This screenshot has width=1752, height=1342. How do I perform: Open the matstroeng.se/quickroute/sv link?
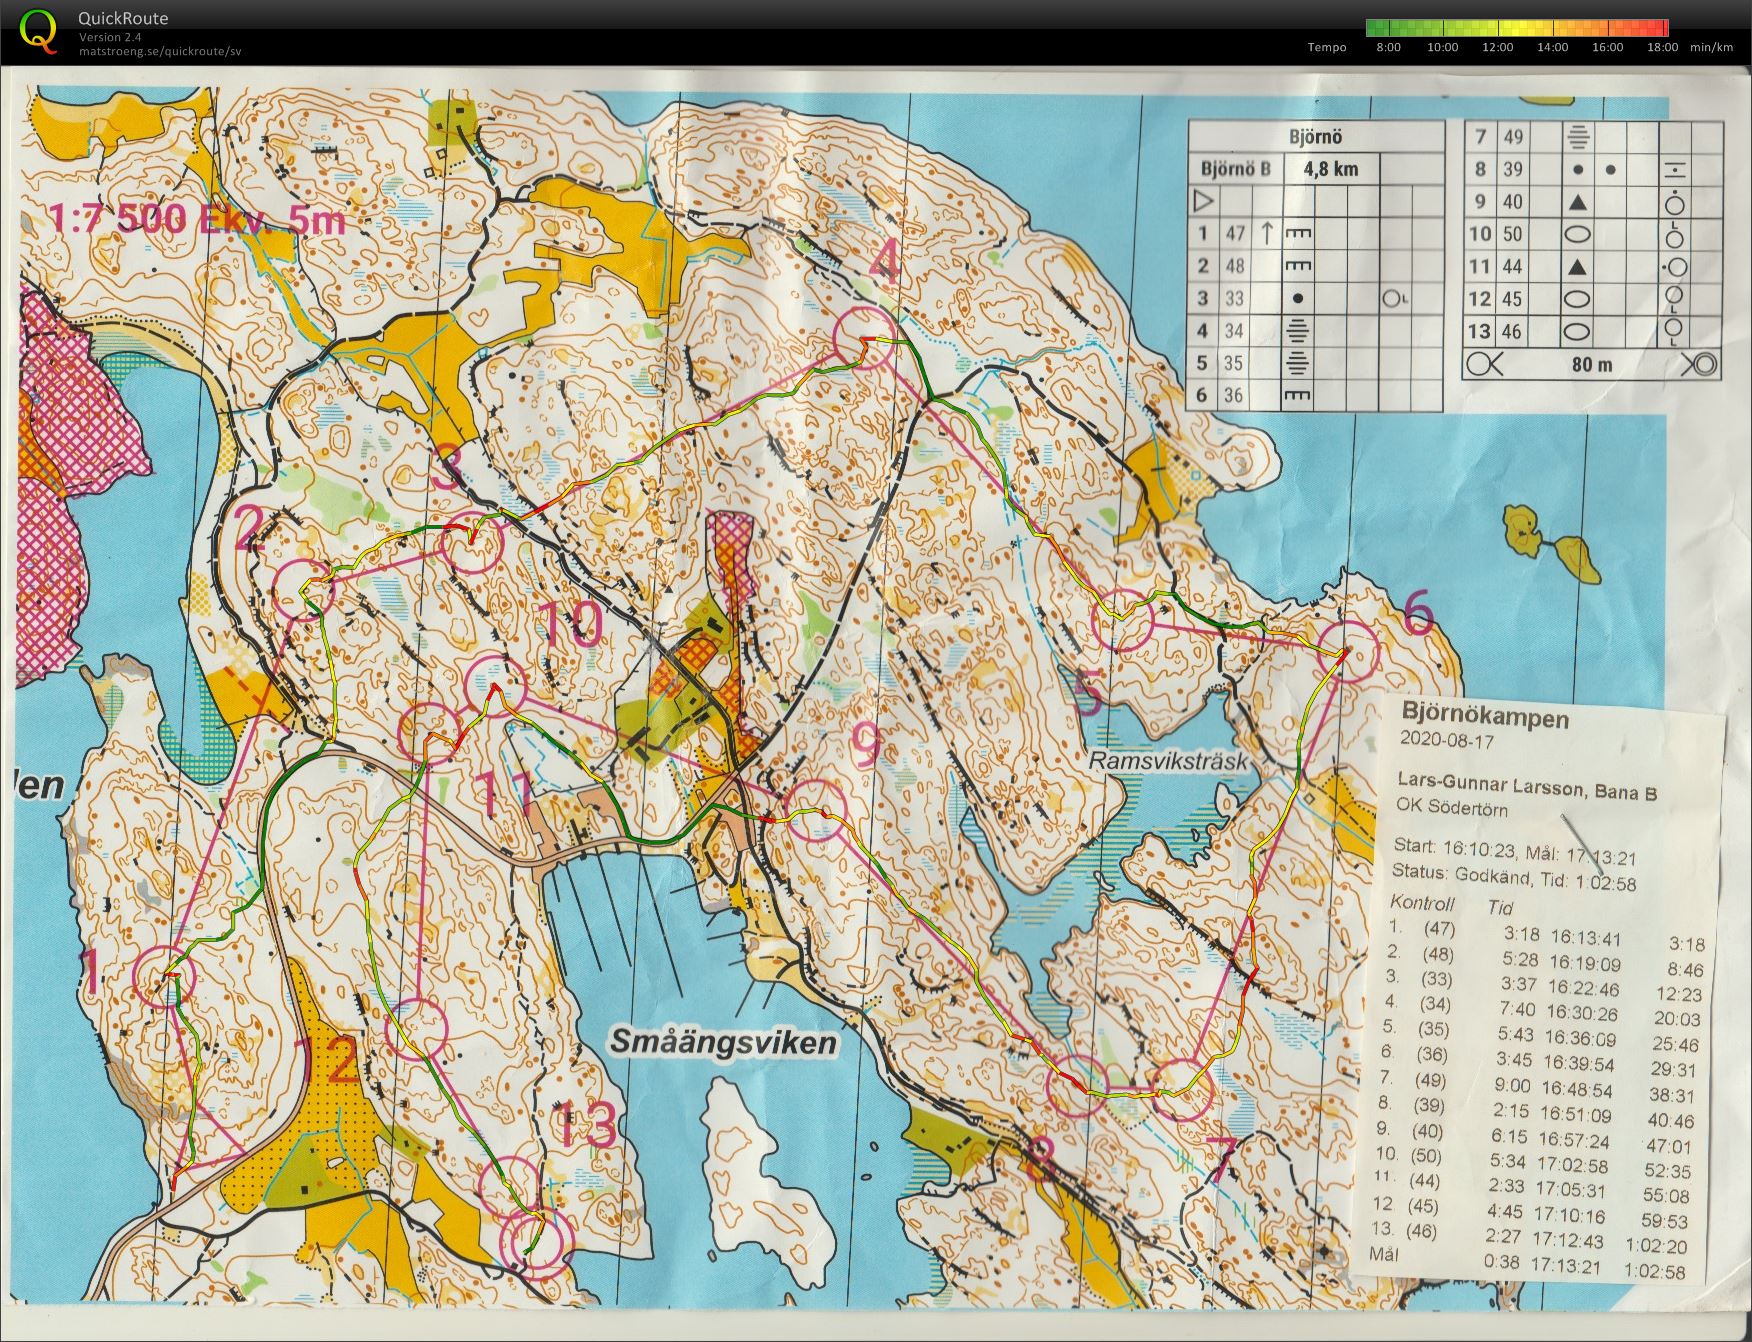(160, 51)
